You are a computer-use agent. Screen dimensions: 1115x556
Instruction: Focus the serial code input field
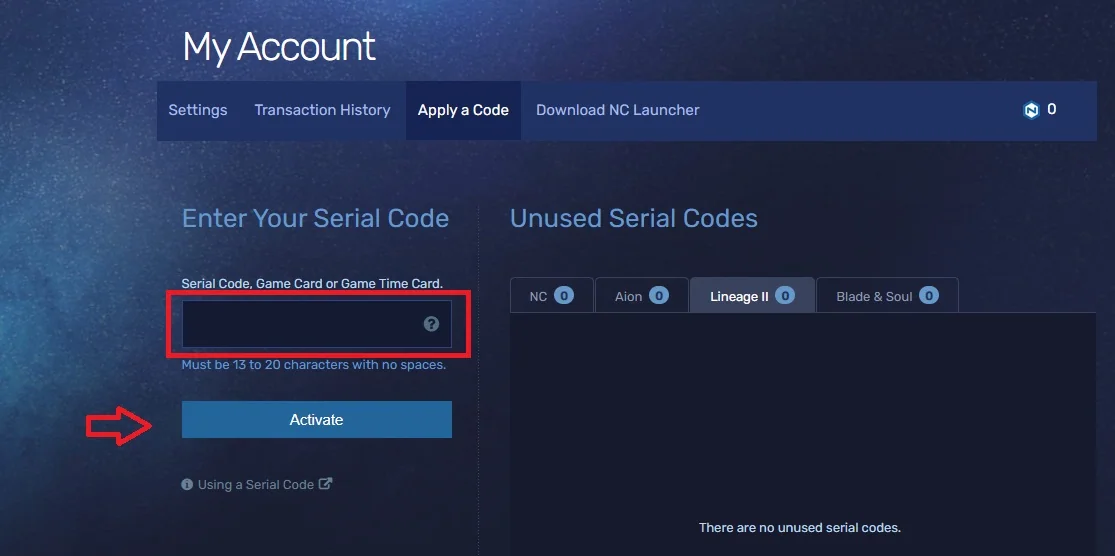click(316, 324)
